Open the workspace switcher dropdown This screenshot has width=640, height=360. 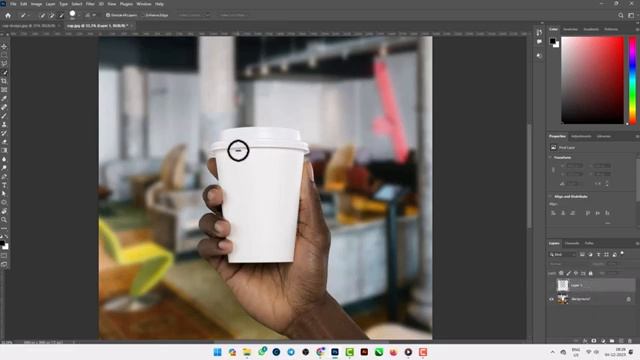point(631,16)
